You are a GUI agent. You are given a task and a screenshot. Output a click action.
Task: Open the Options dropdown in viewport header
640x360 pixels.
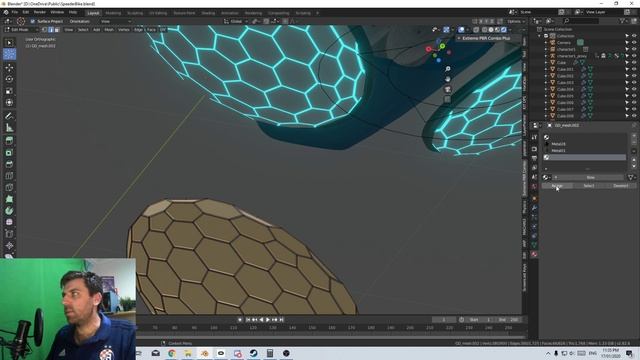pyautogui.click(x=516, y=21)
